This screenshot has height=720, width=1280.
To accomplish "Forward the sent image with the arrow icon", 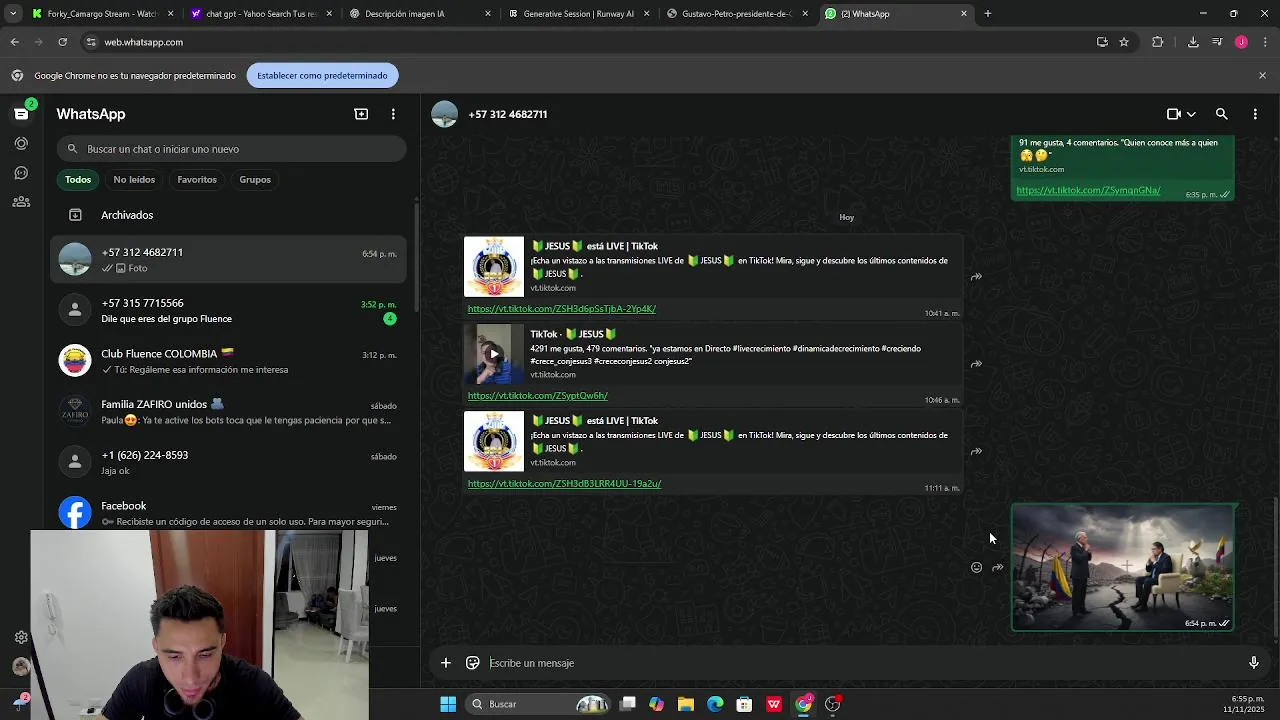I will (997, 567).
